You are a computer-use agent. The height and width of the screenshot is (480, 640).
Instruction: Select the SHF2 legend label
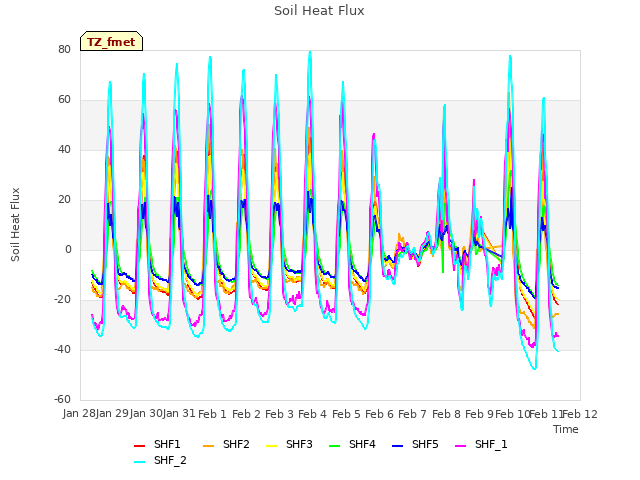[x=236, y=444]
